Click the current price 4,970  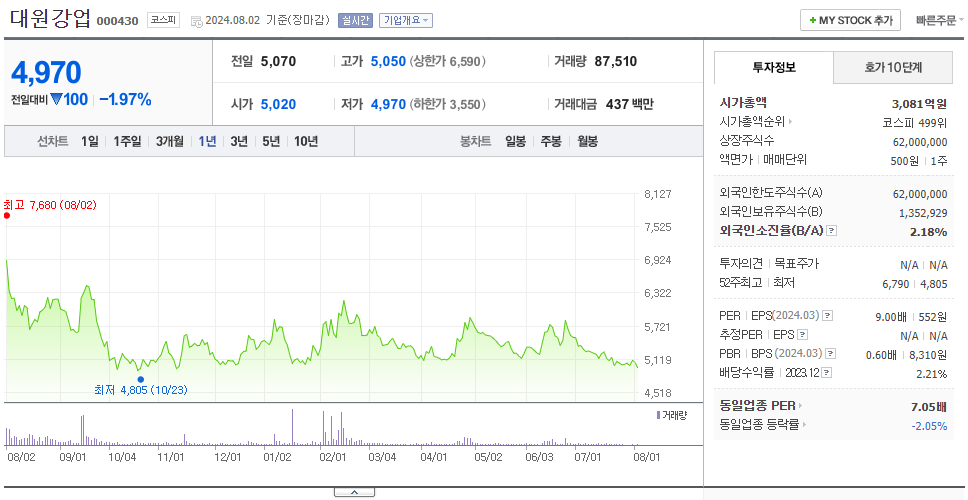coord(46,72)
